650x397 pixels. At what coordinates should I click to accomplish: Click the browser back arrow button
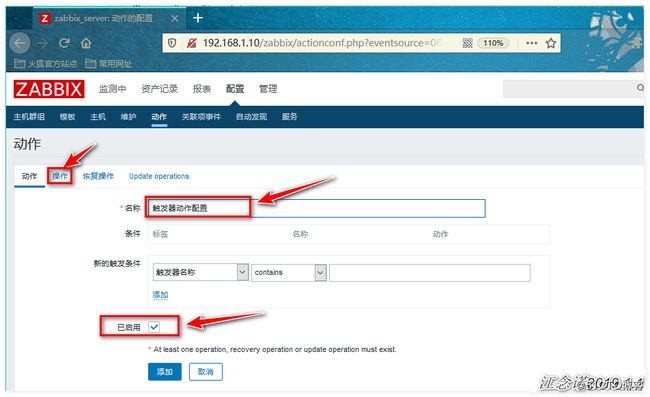coord(19,43)
